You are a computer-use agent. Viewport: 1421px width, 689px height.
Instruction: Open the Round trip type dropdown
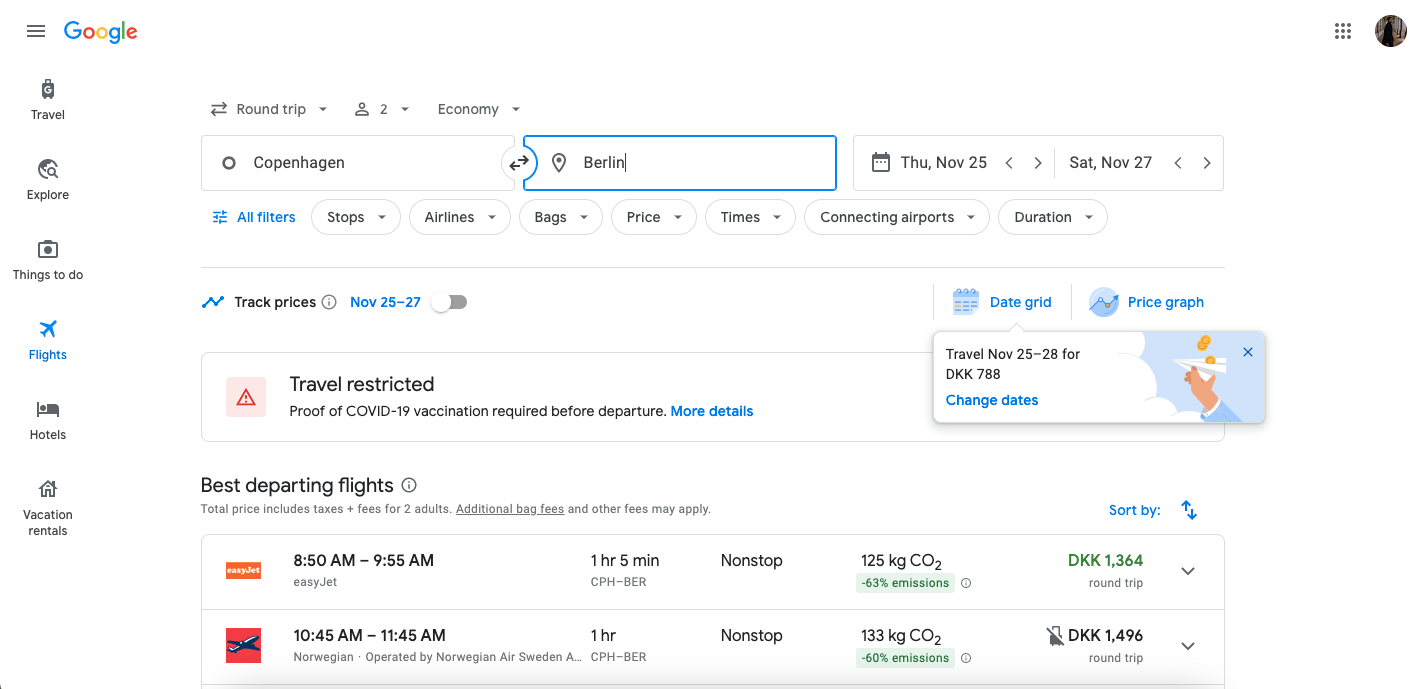pos(269,109)
